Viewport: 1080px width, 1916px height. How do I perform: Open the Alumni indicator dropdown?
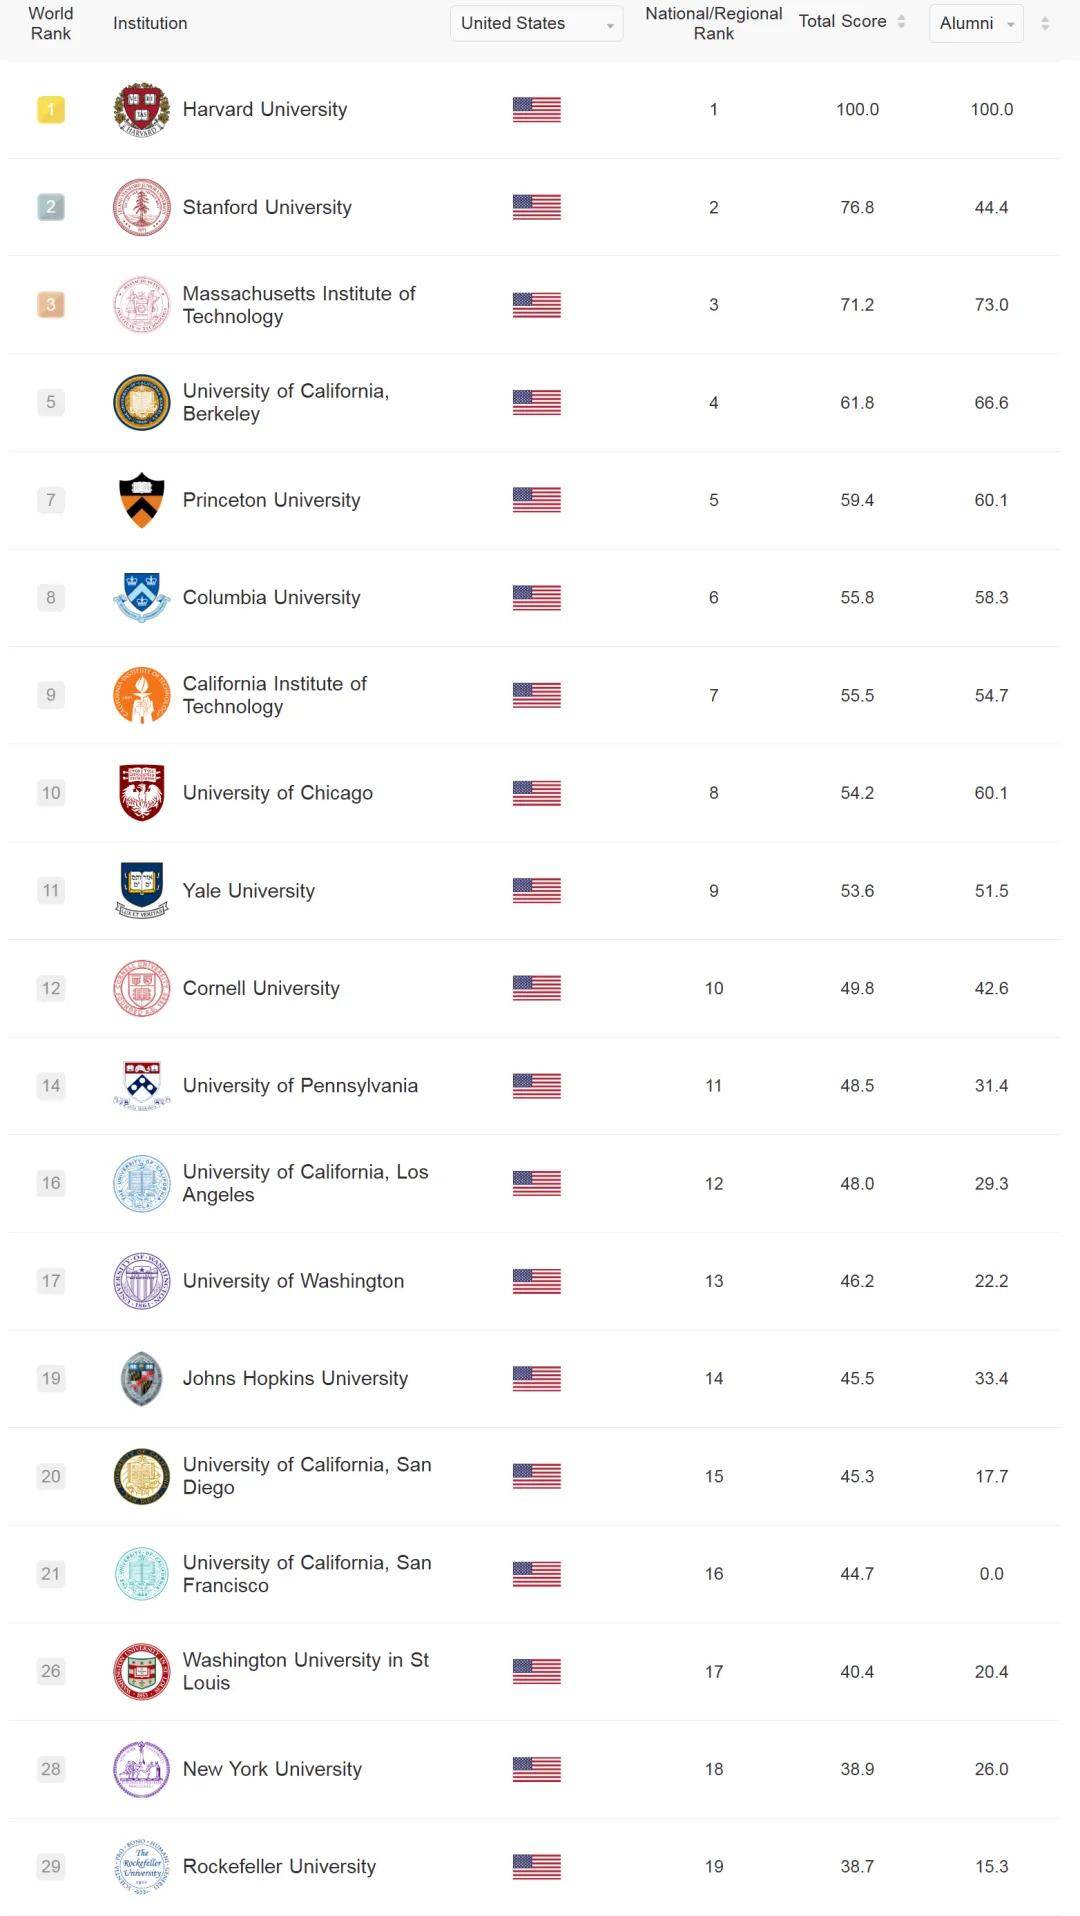pos(976,23)
